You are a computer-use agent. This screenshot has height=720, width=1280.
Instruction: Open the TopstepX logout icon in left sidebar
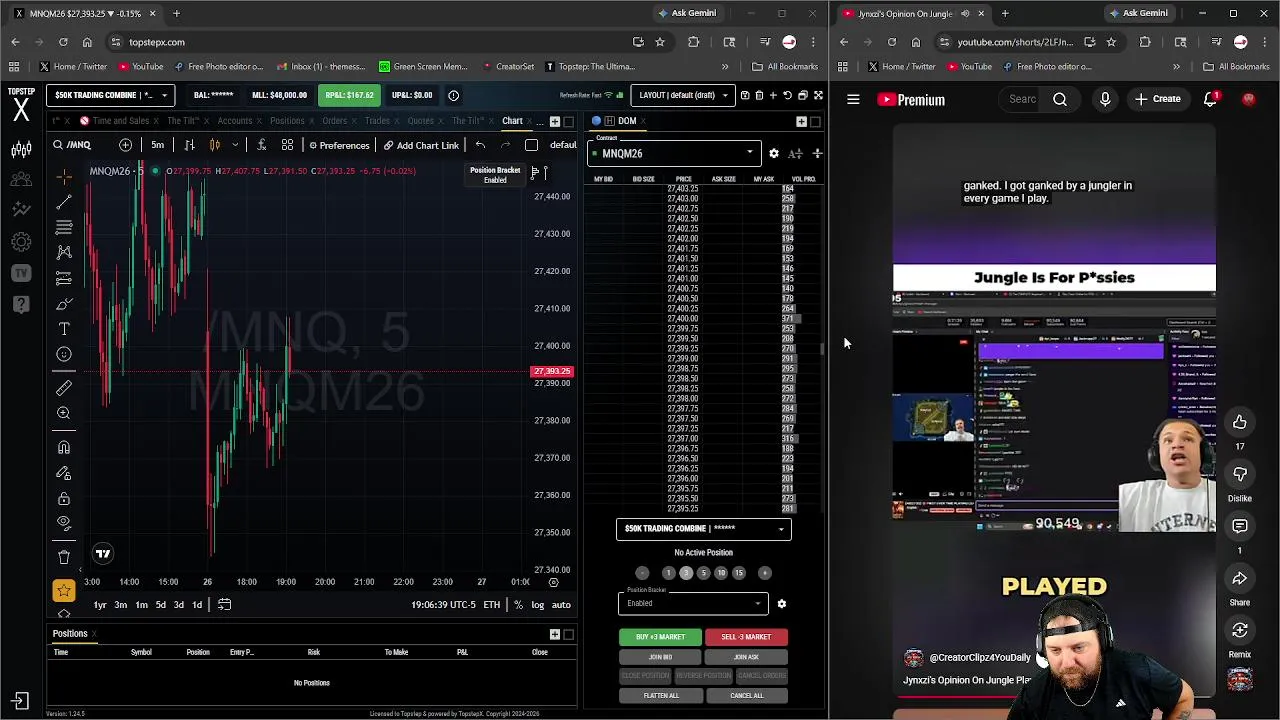[21, 702]
